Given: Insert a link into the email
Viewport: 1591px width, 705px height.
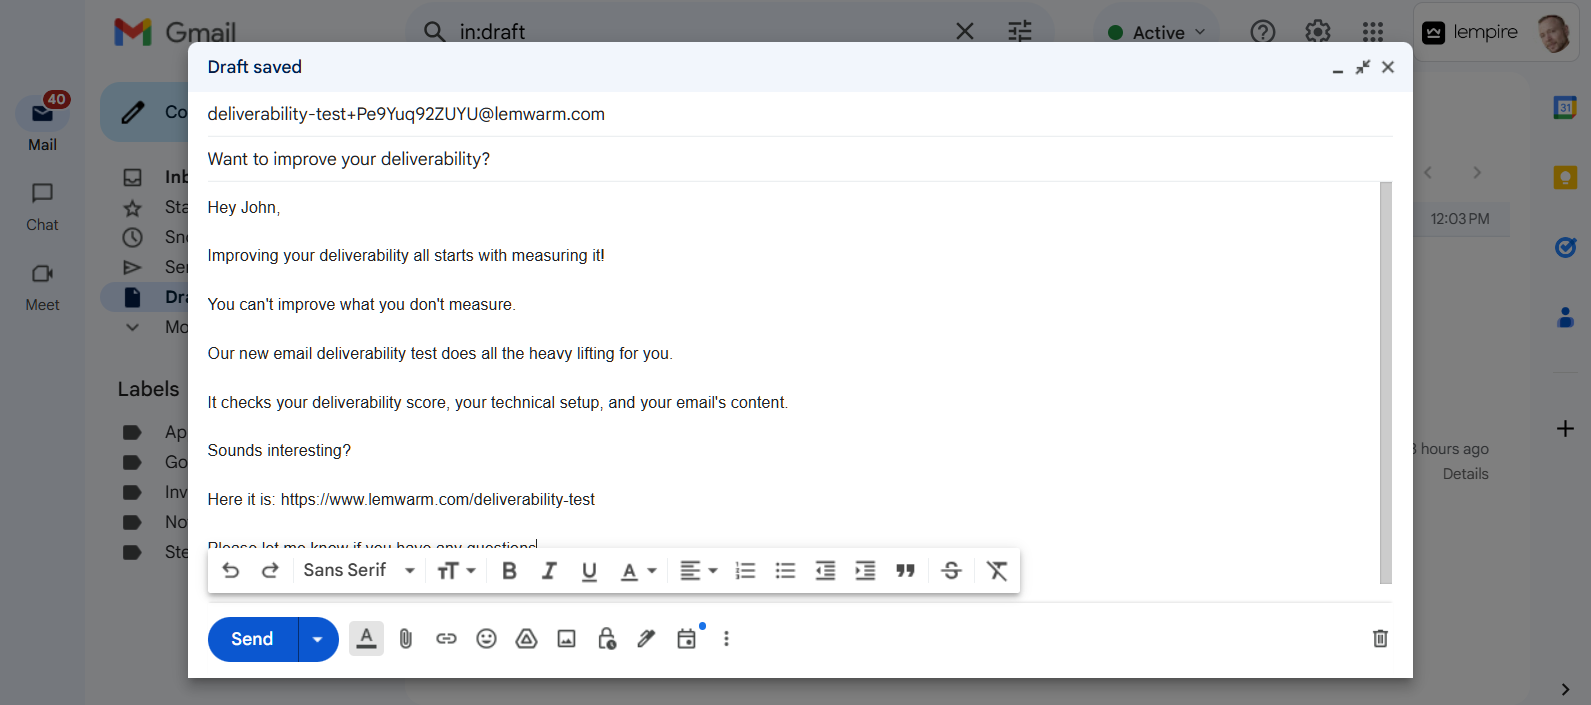Looking at the screenshot, I should (x=446, y=638).
